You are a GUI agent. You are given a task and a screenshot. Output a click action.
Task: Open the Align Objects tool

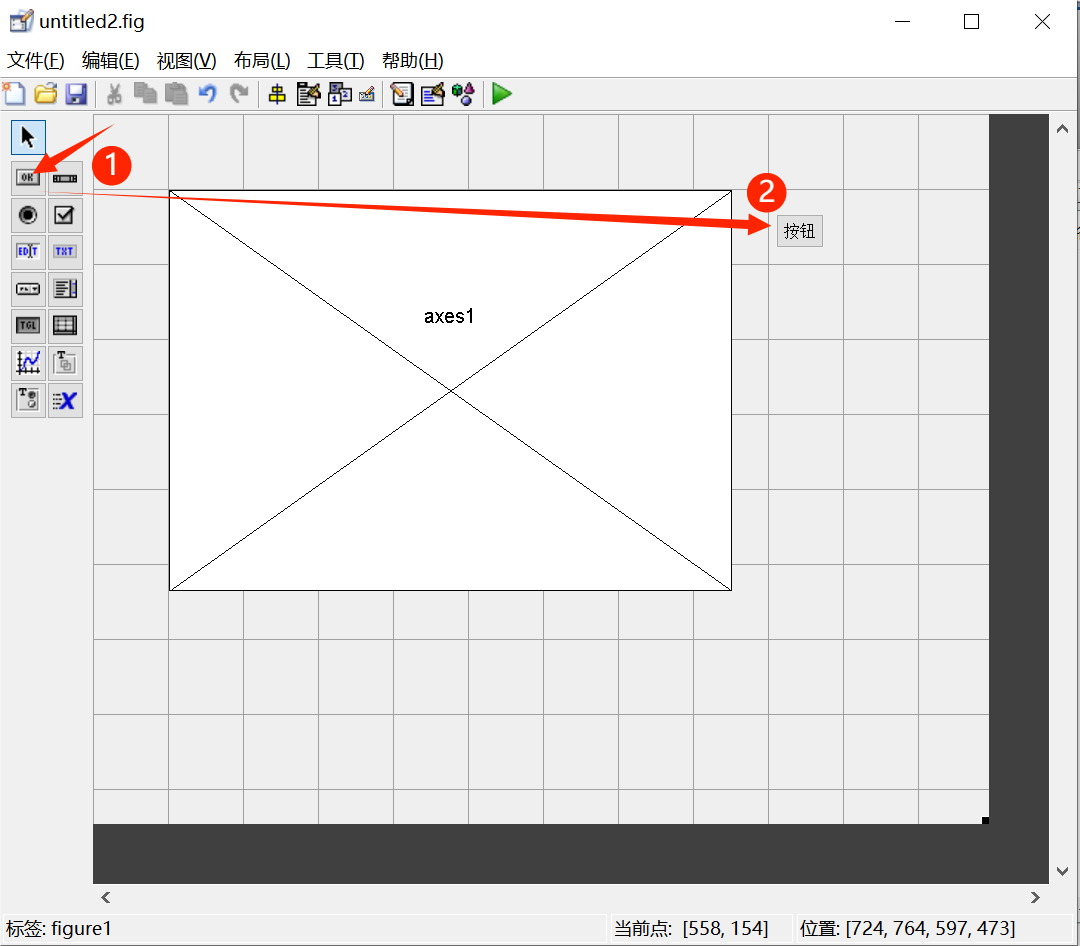click(x=277, y=94)
